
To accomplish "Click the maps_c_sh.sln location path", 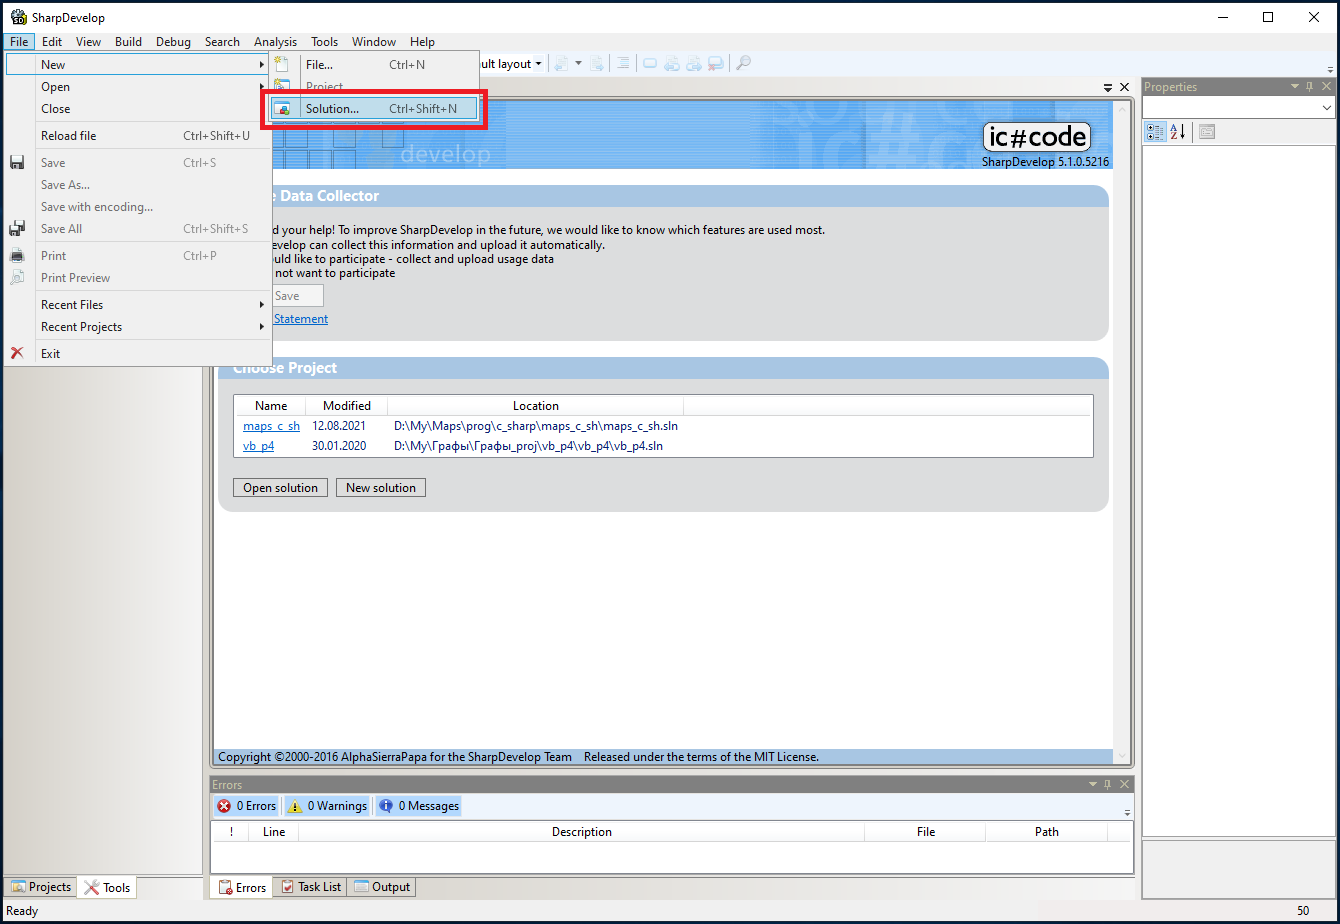I will (x=536, y=426).
